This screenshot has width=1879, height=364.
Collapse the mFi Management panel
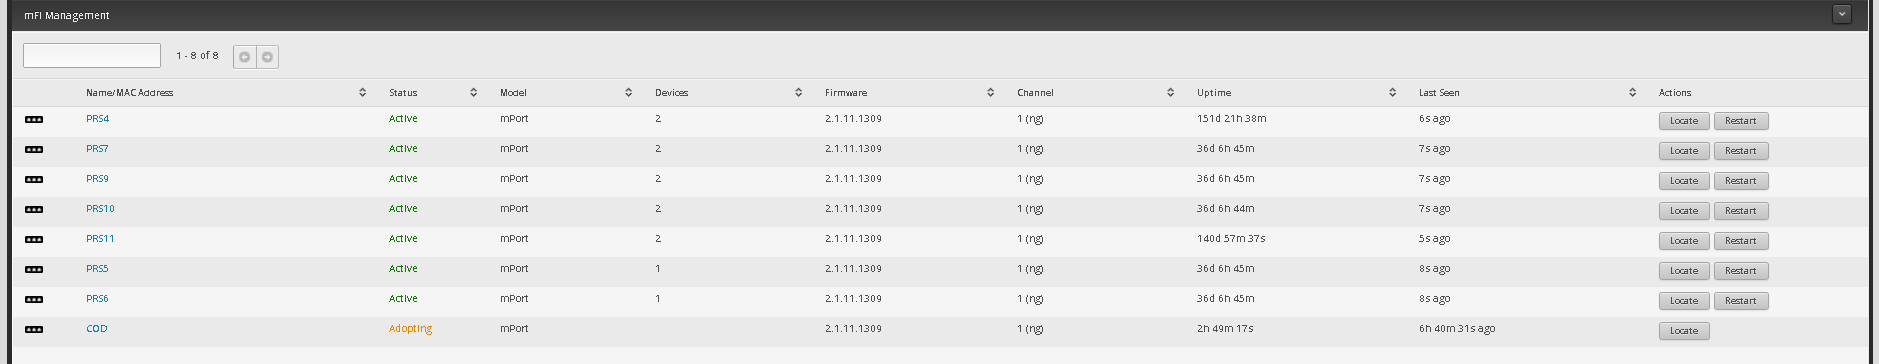[1842, 14]
